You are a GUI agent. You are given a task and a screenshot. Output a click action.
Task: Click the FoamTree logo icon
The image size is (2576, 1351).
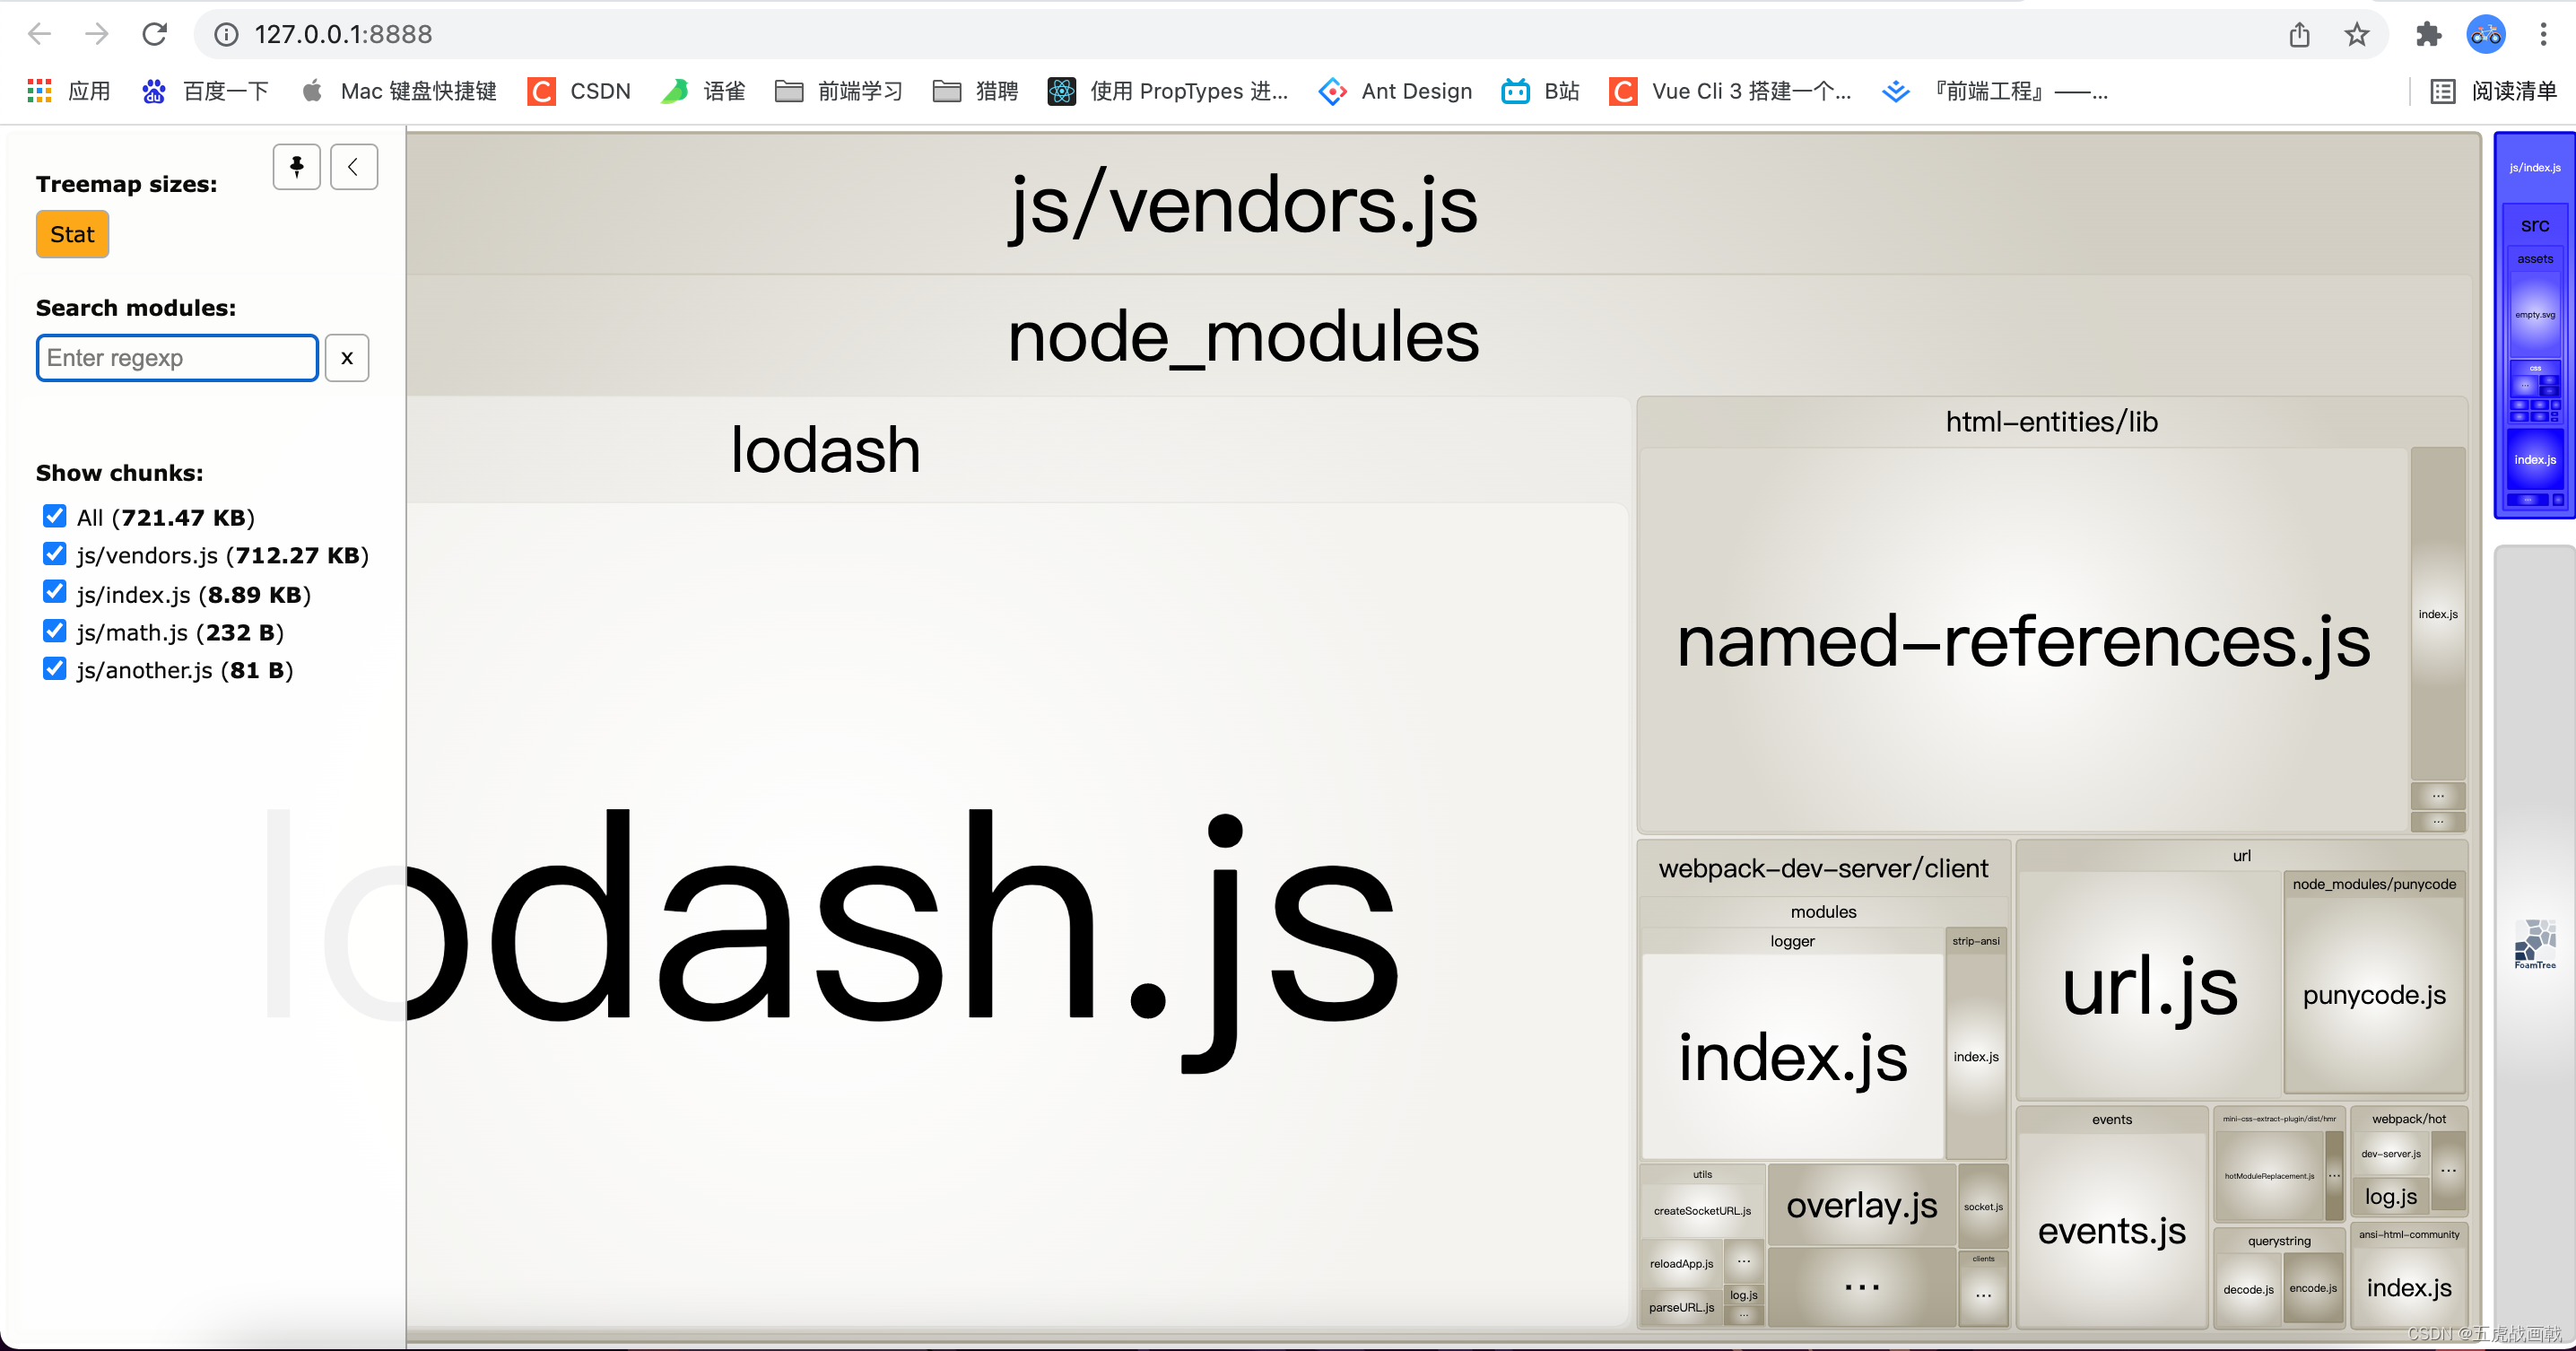pos(2534,943)
